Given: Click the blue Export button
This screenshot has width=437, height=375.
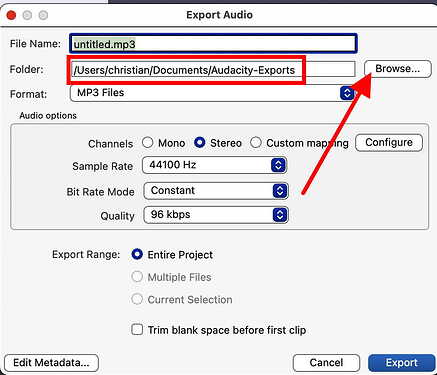Looking at the screenshot, I should point(402,363).
